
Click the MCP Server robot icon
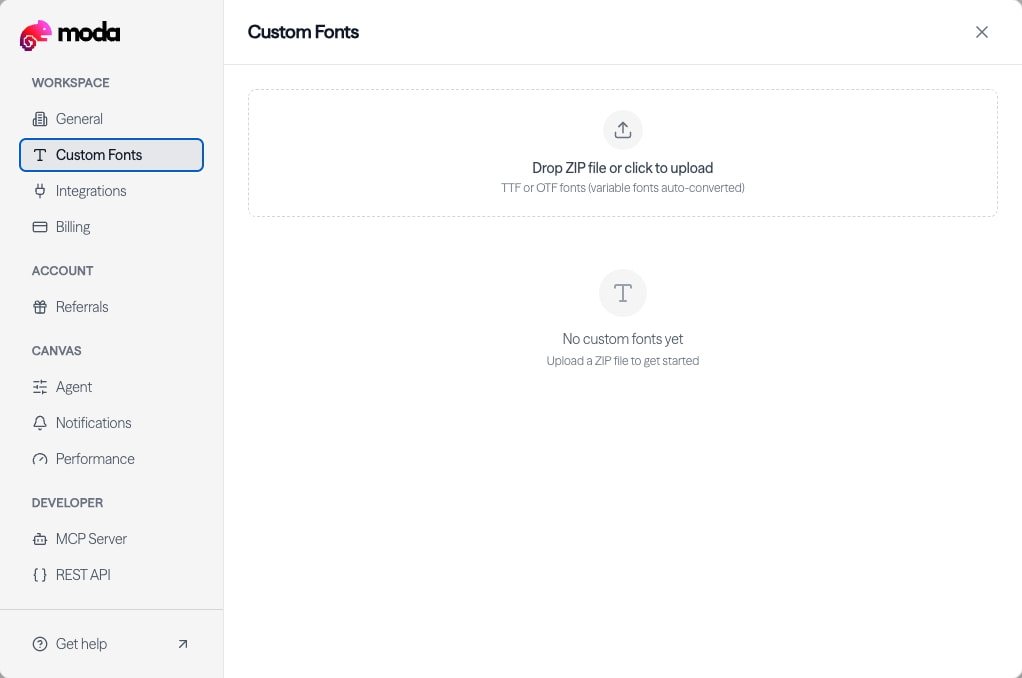[40, 539]
